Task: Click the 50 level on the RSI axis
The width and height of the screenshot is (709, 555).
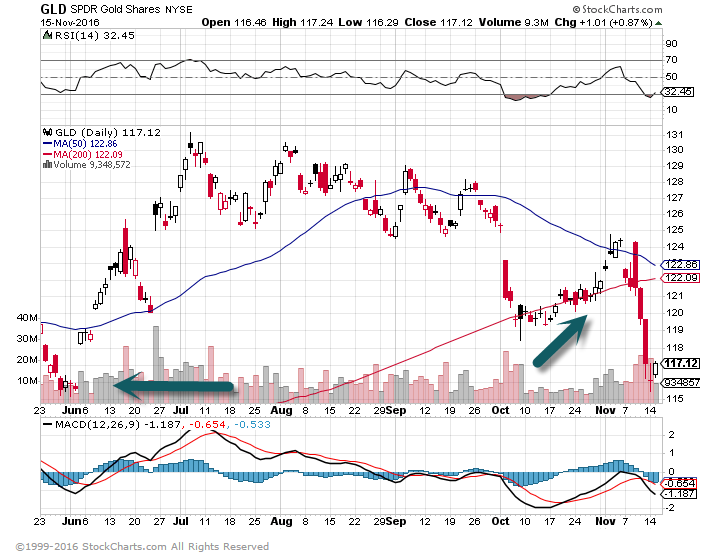Action: tap(671, 76)
